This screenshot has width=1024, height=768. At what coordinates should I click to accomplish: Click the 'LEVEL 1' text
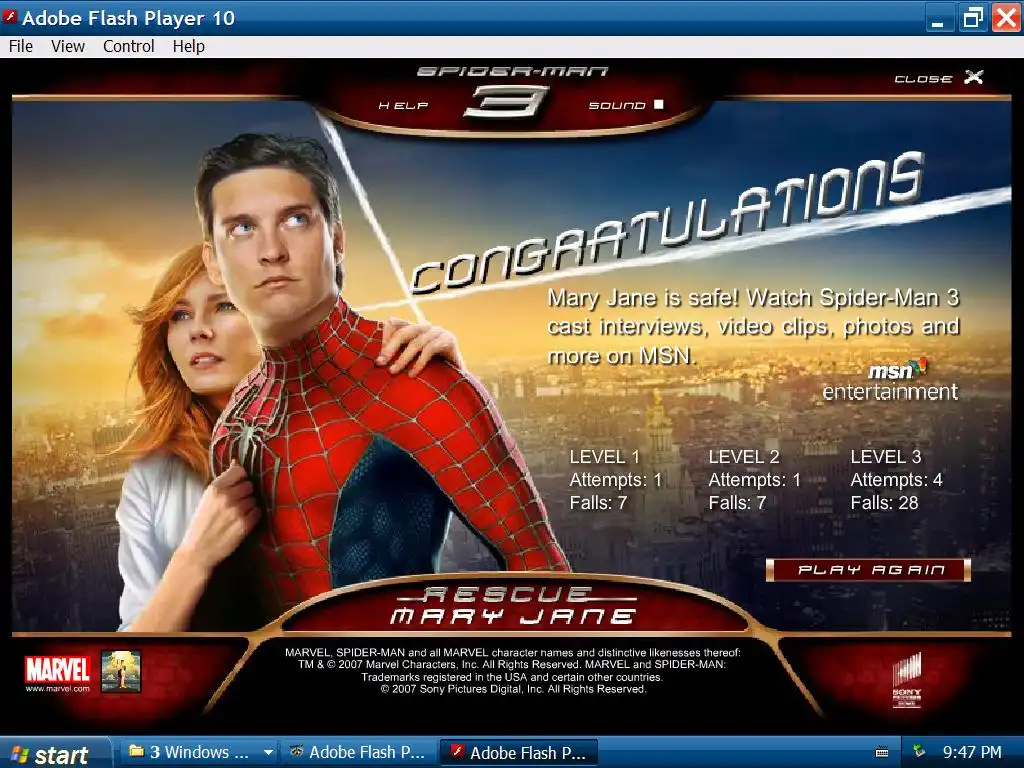tap(604, 456)
